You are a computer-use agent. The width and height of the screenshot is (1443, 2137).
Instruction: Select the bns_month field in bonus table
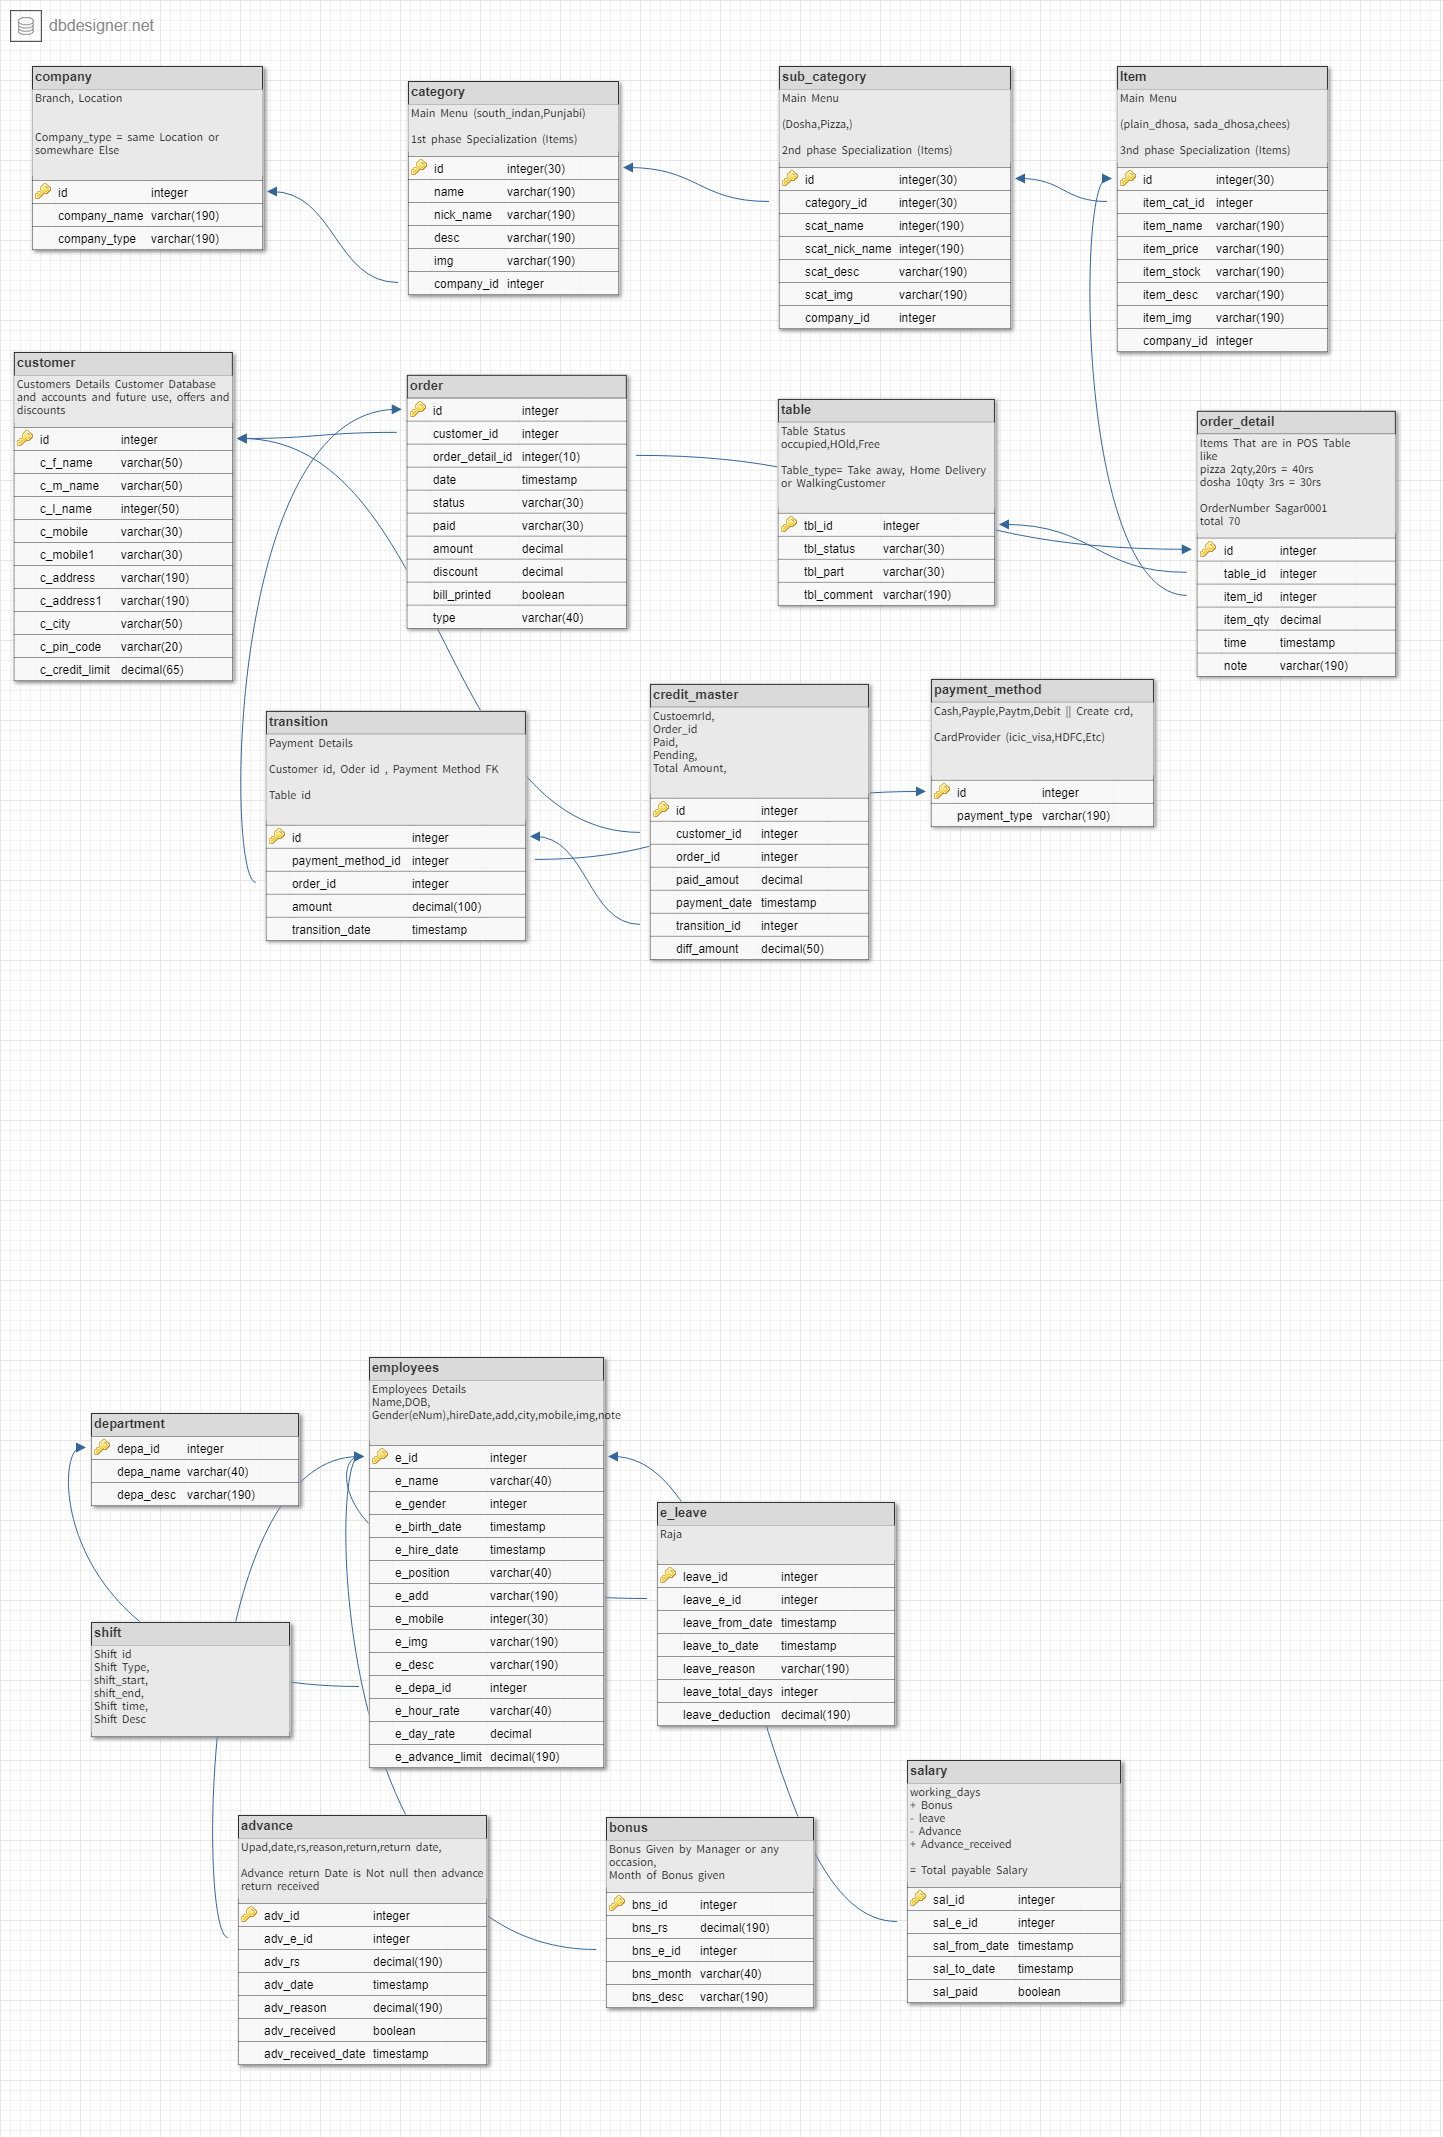[709, 1974]
